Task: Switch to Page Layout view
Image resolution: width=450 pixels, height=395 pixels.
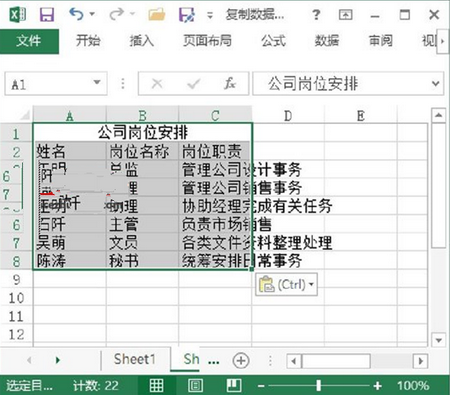Action: point(195,386)
